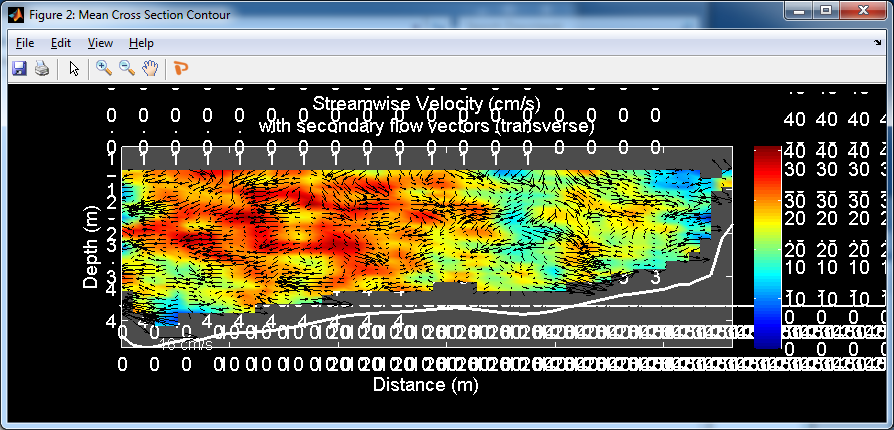Activate the Edit Plot arrow tool
Image resolution: width=894 pixels, height=430 pixels.
[x=73, y=68]
